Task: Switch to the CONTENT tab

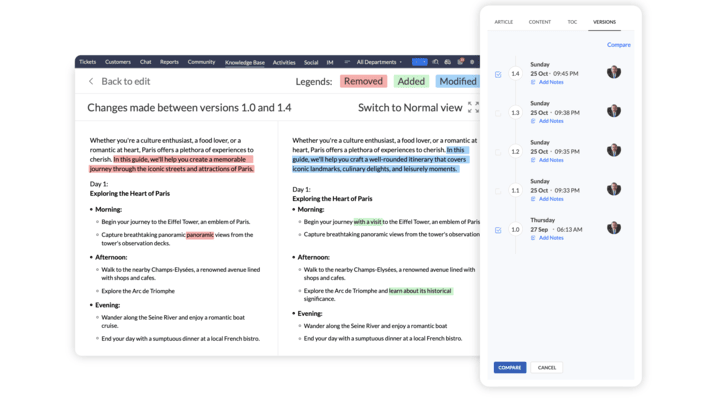Action: pyautogui.click(x=540, y=22)
